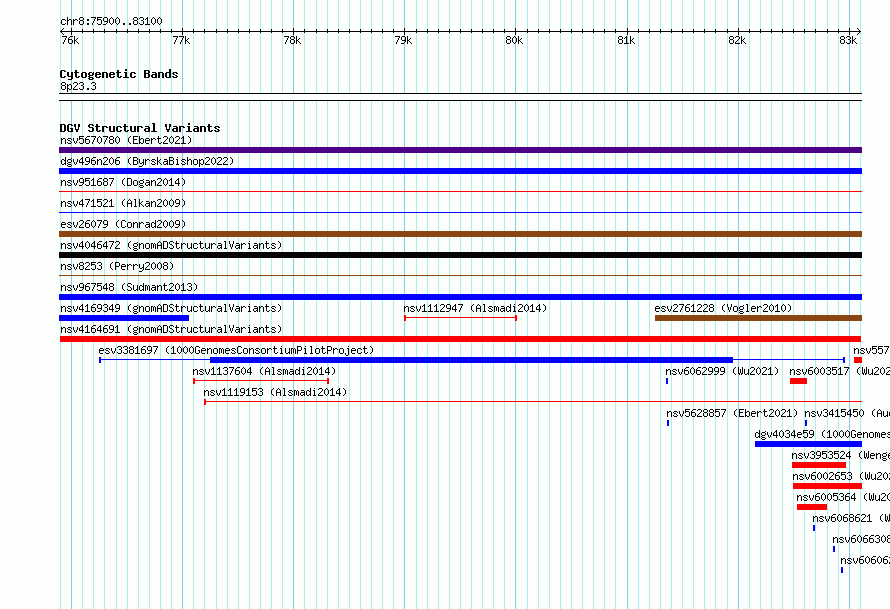The height and width of the screenshot is (609, 890).
Task: Select the nsv1119153 (Alsmadi2014) thin red line
Action: 533,402
